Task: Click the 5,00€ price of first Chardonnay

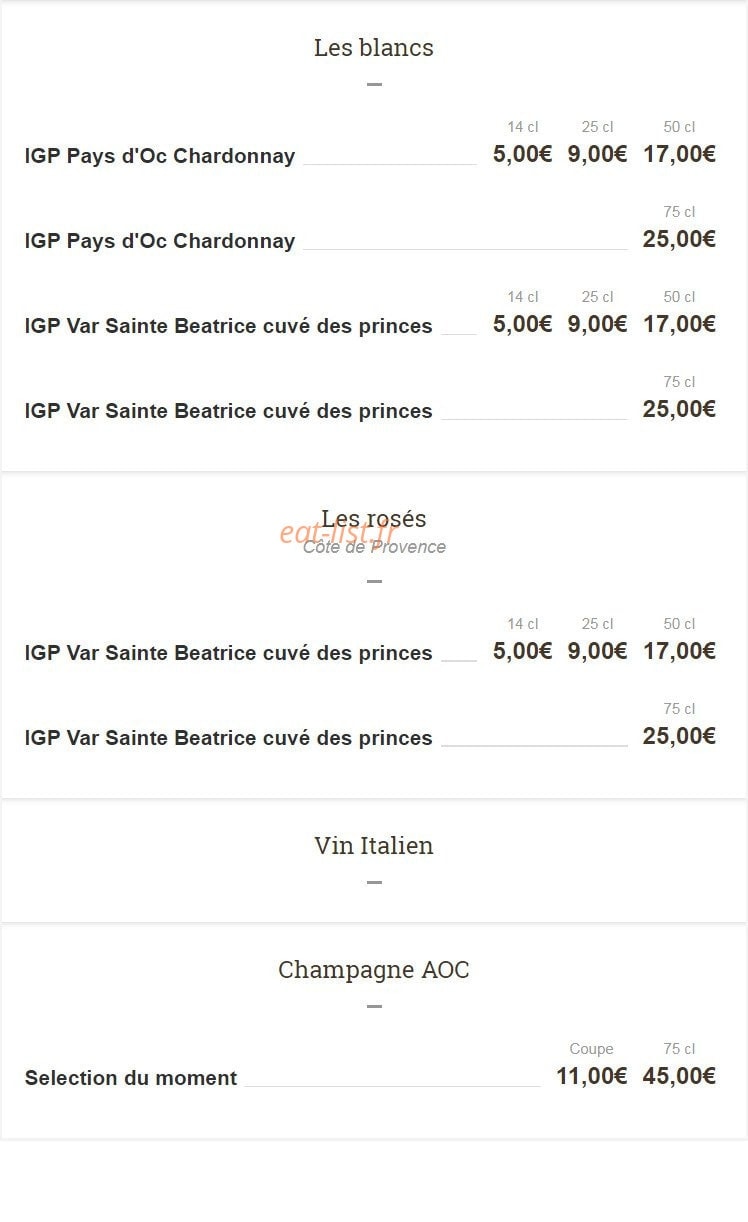Action: [x=523, y=154]
